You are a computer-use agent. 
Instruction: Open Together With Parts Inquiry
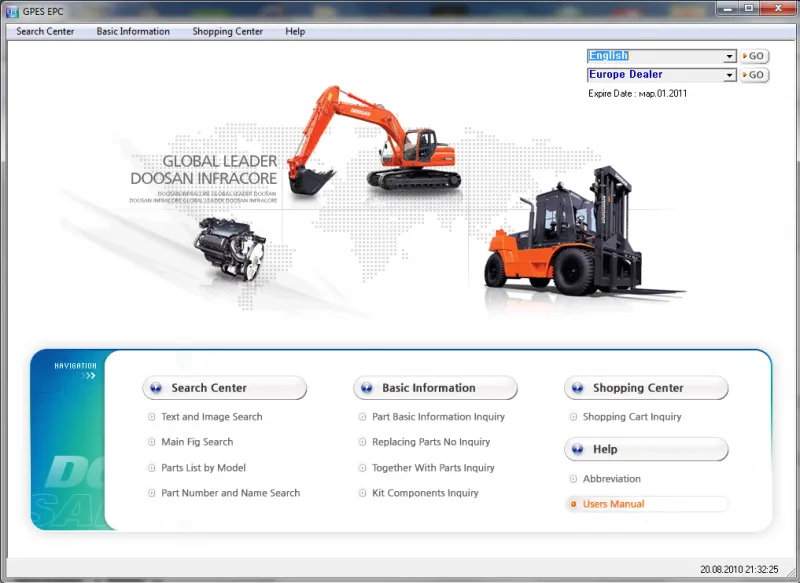pos(433,468)
